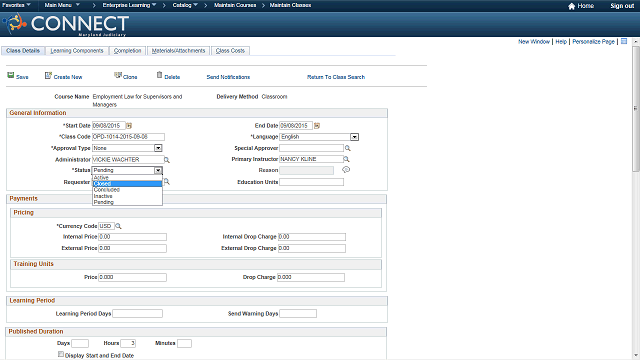Screen dimensions: 640x360
Task: Open the Start Date calendar picker
Action: point(129,126)
